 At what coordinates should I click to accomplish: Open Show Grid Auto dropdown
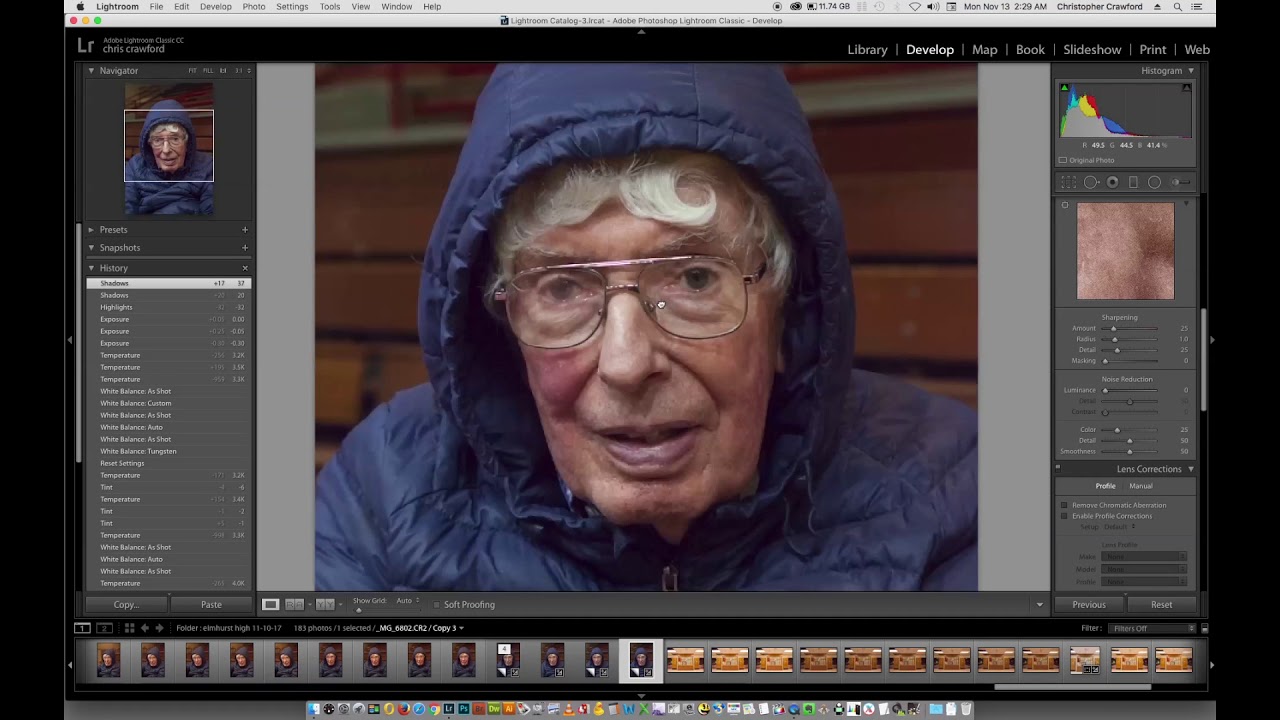tap(406, 601)
